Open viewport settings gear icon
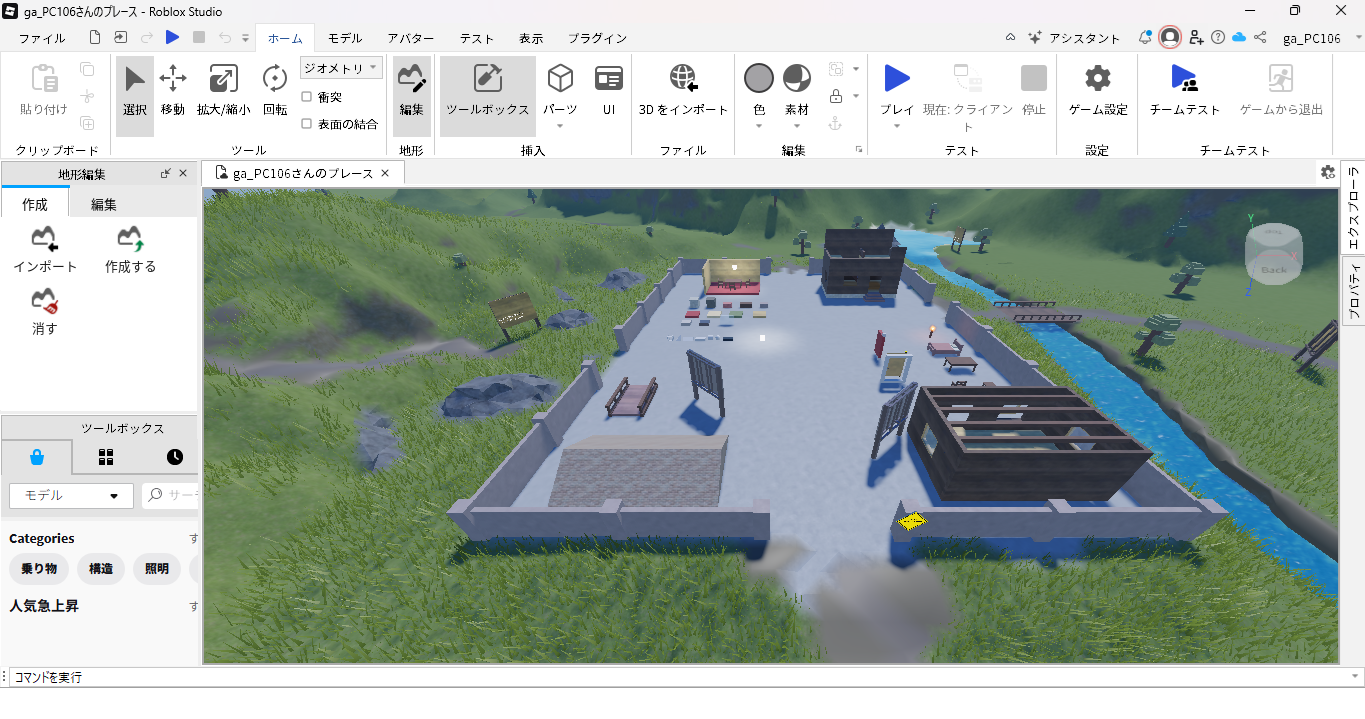The height and width of the screenshot is (719, 1365). click(1328, 172)
